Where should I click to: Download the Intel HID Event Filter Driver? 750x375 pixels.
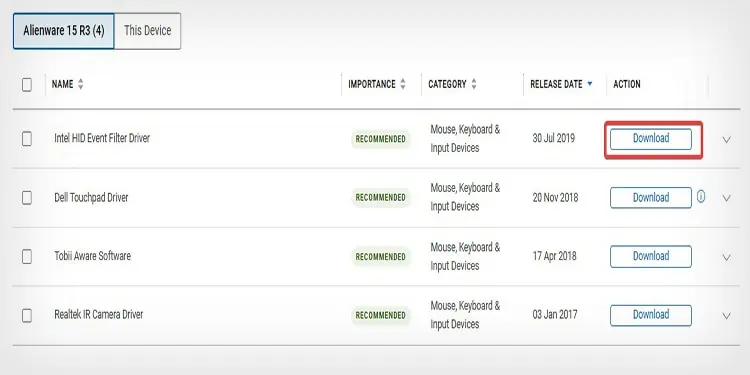click(x=651, y=139)
